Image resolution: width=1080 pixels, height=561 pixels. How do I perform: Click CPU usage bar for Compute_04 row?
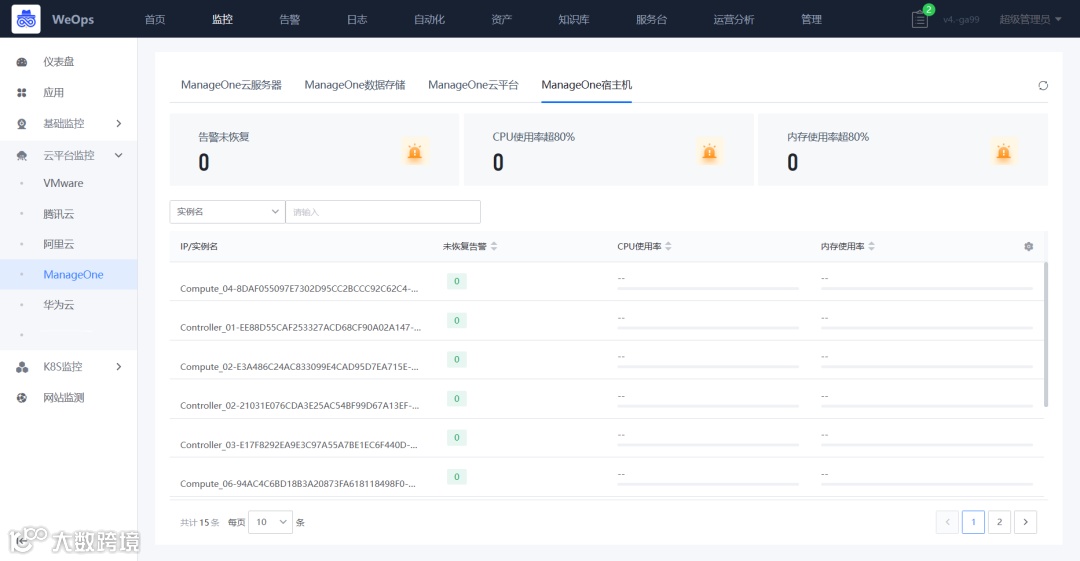tap(708, 288)
